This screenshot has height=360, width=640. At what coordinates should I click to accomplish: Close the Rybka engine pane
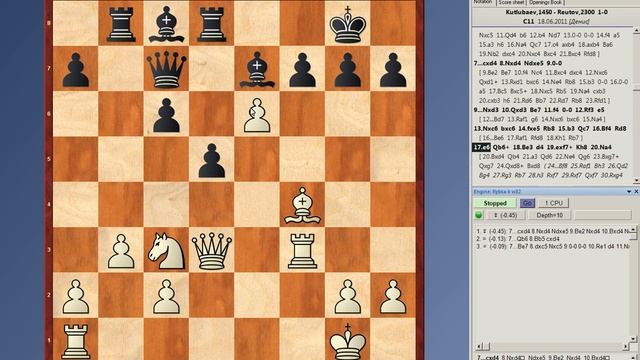[636, 191]
